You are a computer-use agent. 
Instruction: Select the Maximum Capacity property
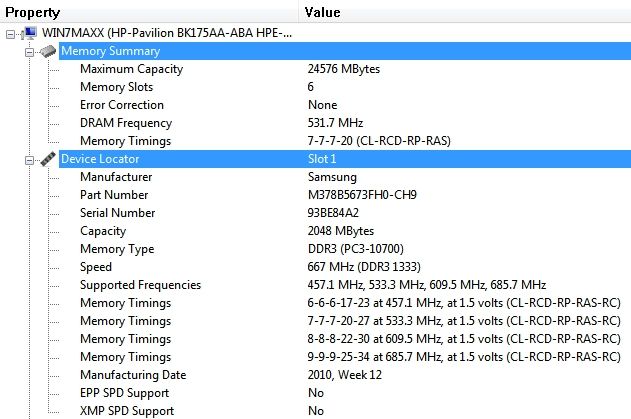click(132, 69)
